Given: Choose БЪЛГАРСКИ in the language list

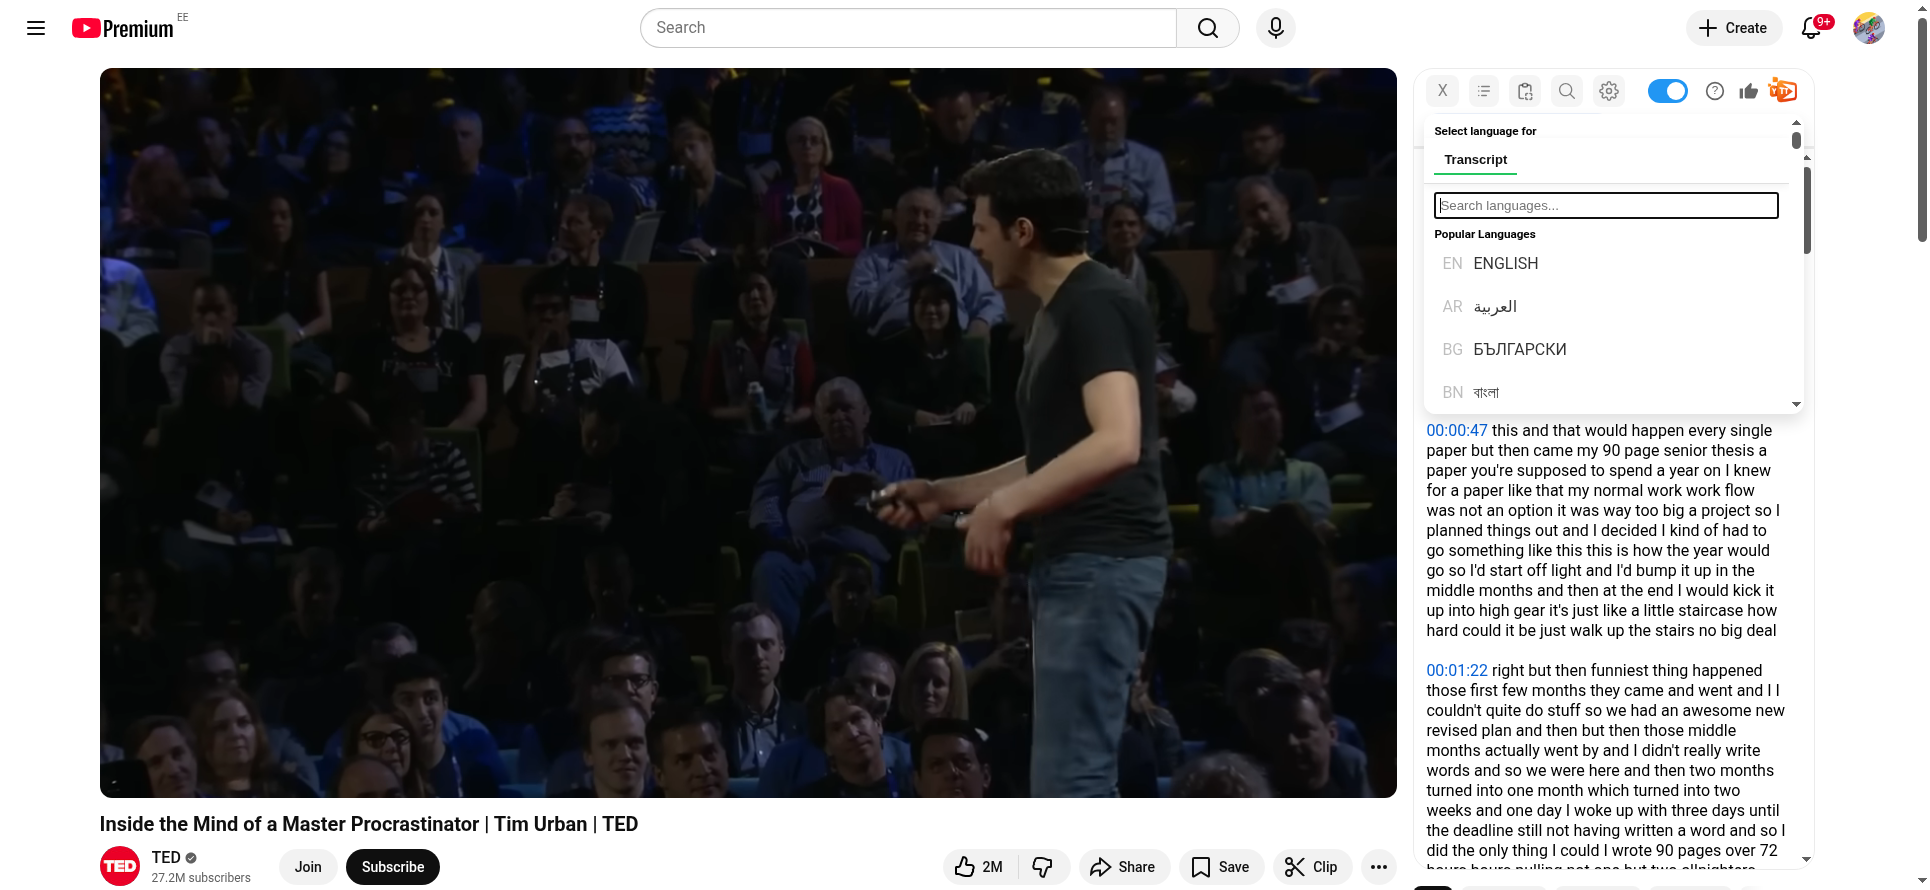Looking at the screenshot, I should click(1519, 349).
